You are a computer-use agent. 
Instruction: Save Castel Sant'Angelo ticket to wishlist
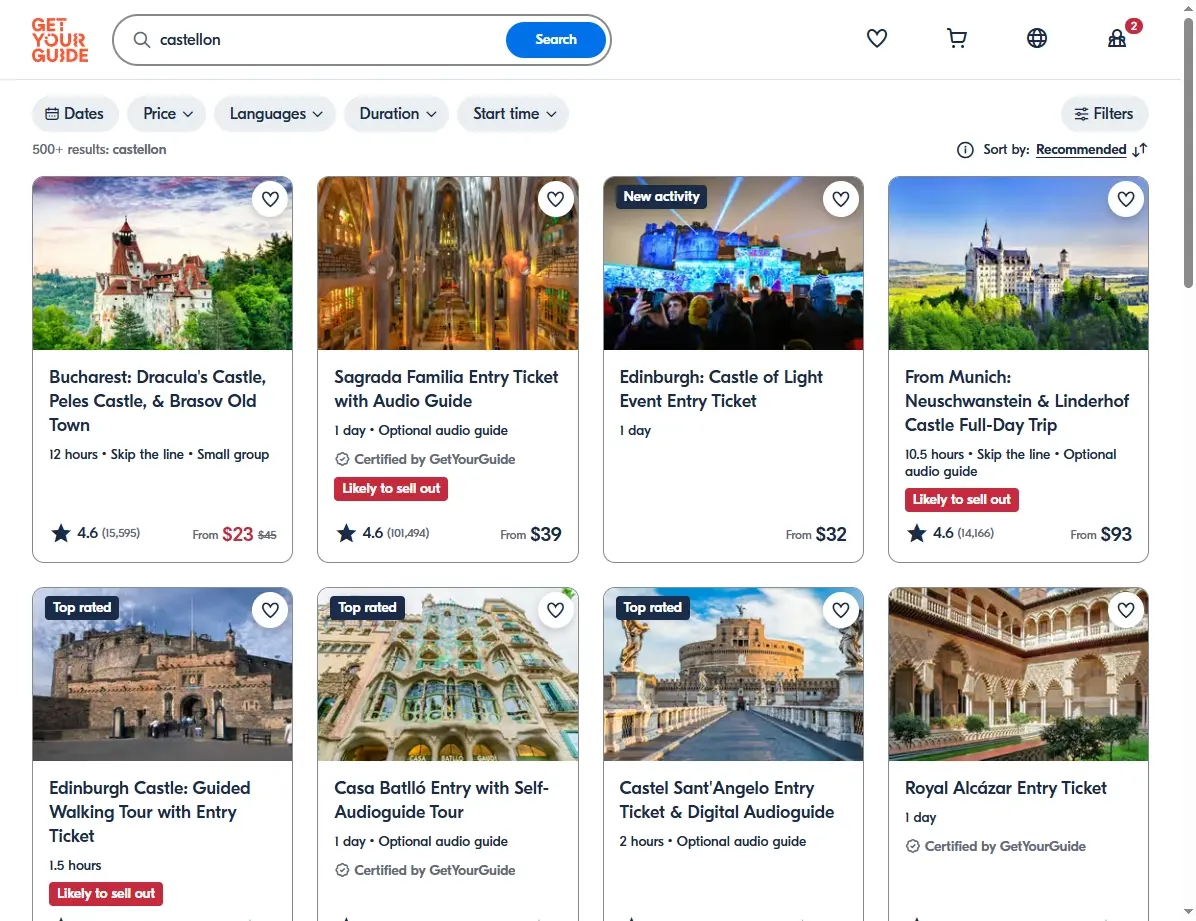[x=841, y=610]
